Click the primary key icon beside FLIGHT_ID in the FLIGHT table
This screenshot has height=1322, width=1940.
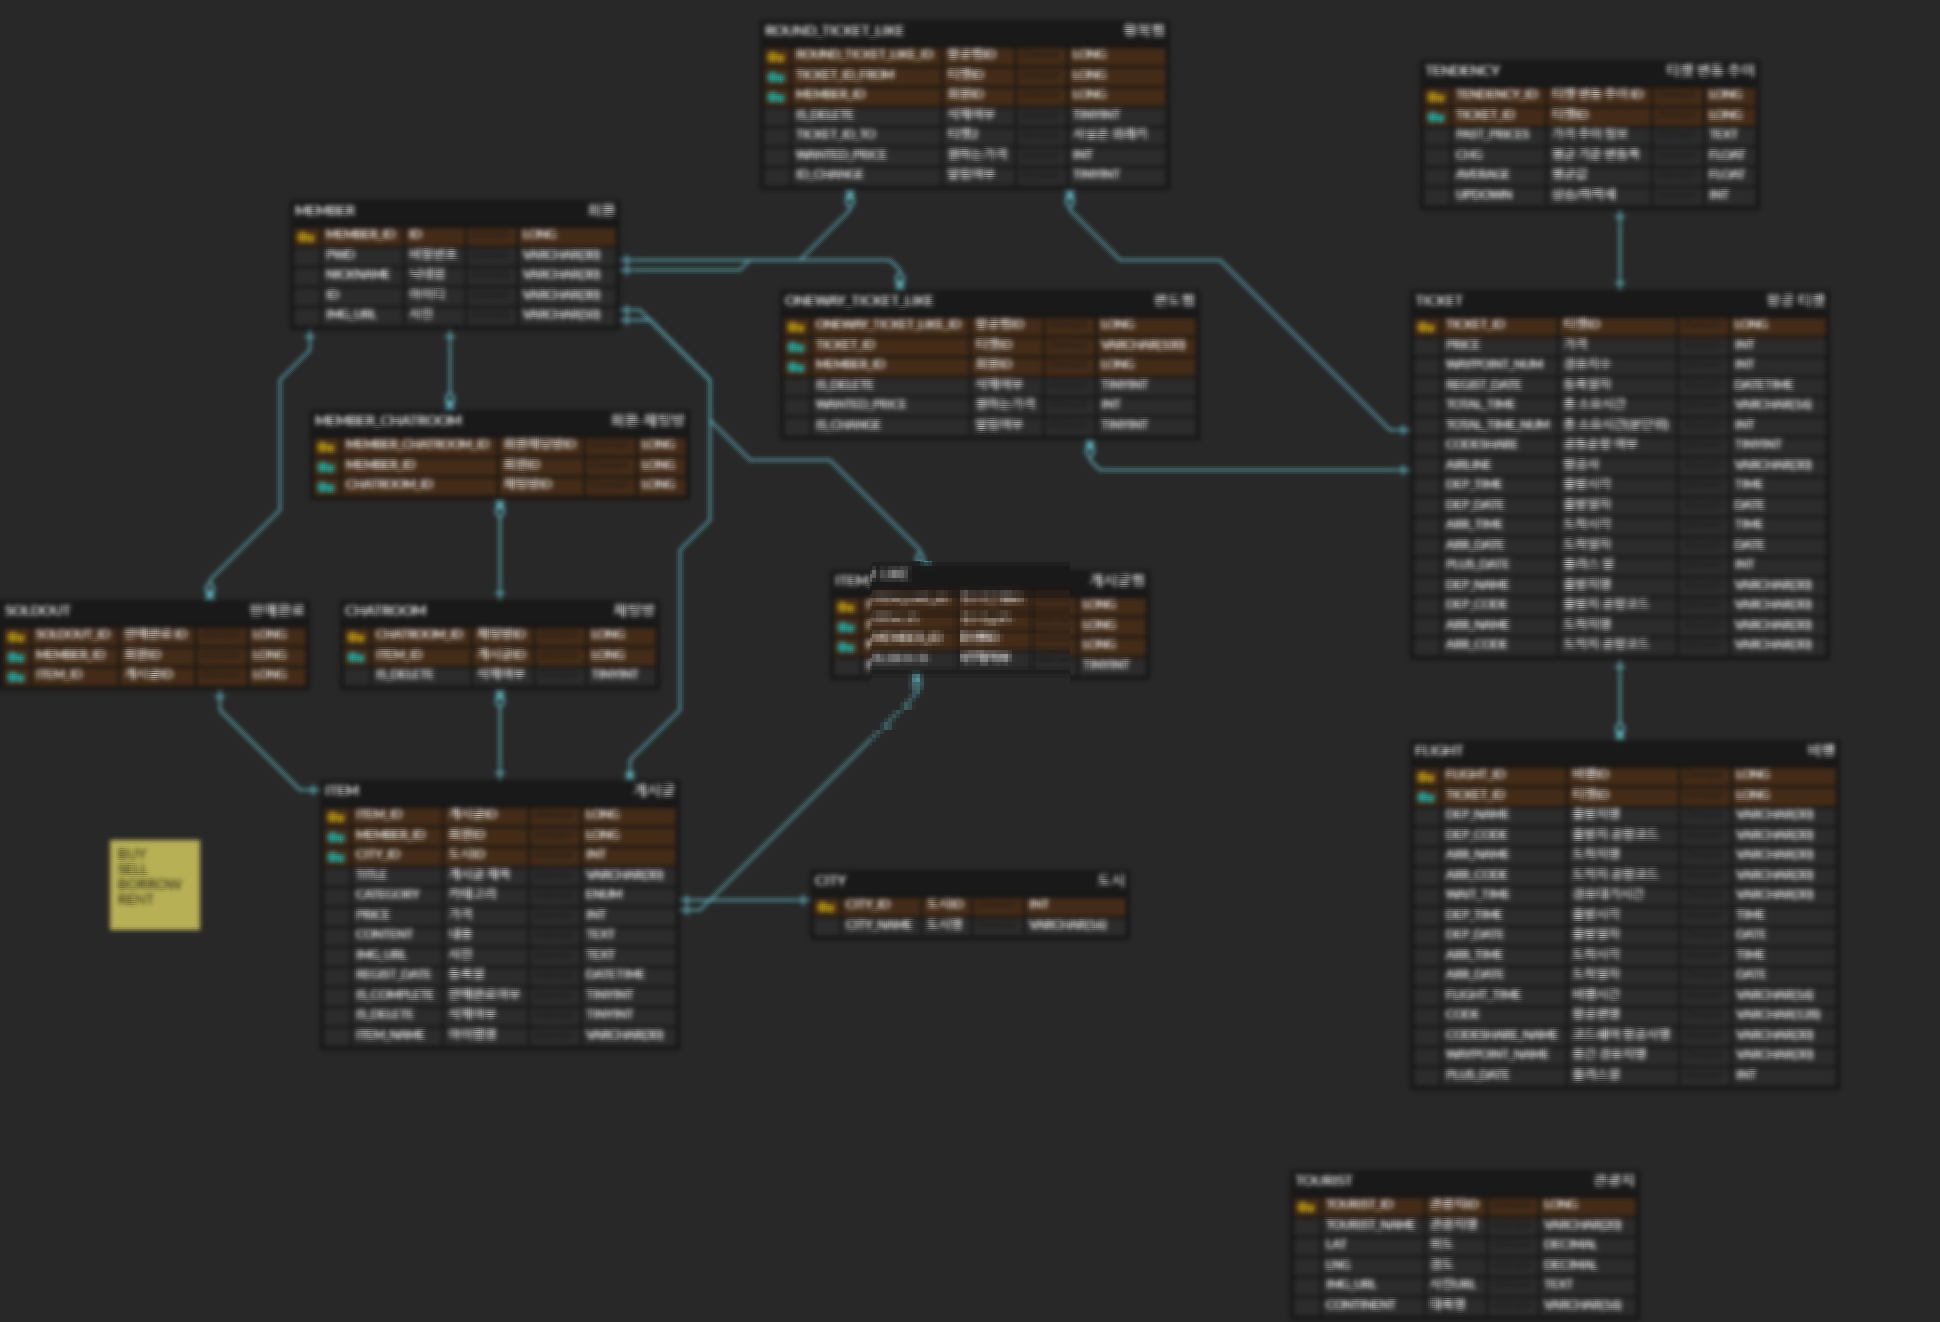[1426, 776]
